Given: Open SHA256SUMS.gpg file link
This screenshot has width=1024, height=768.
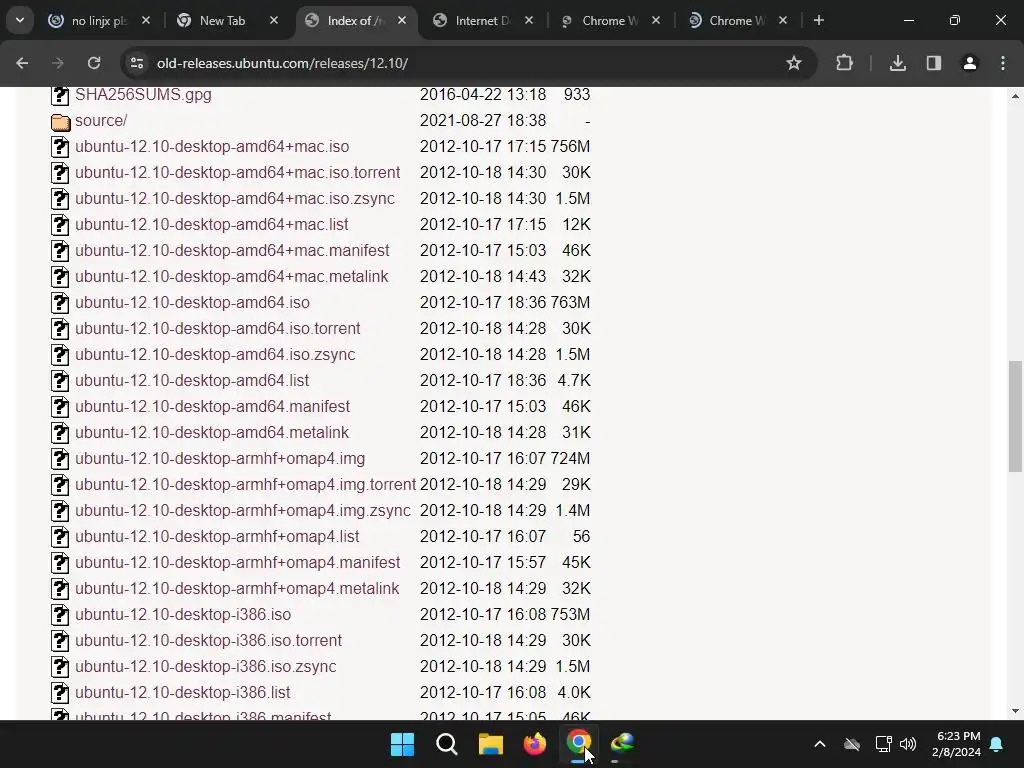Looking at the screenshot, I should (143, 94).
